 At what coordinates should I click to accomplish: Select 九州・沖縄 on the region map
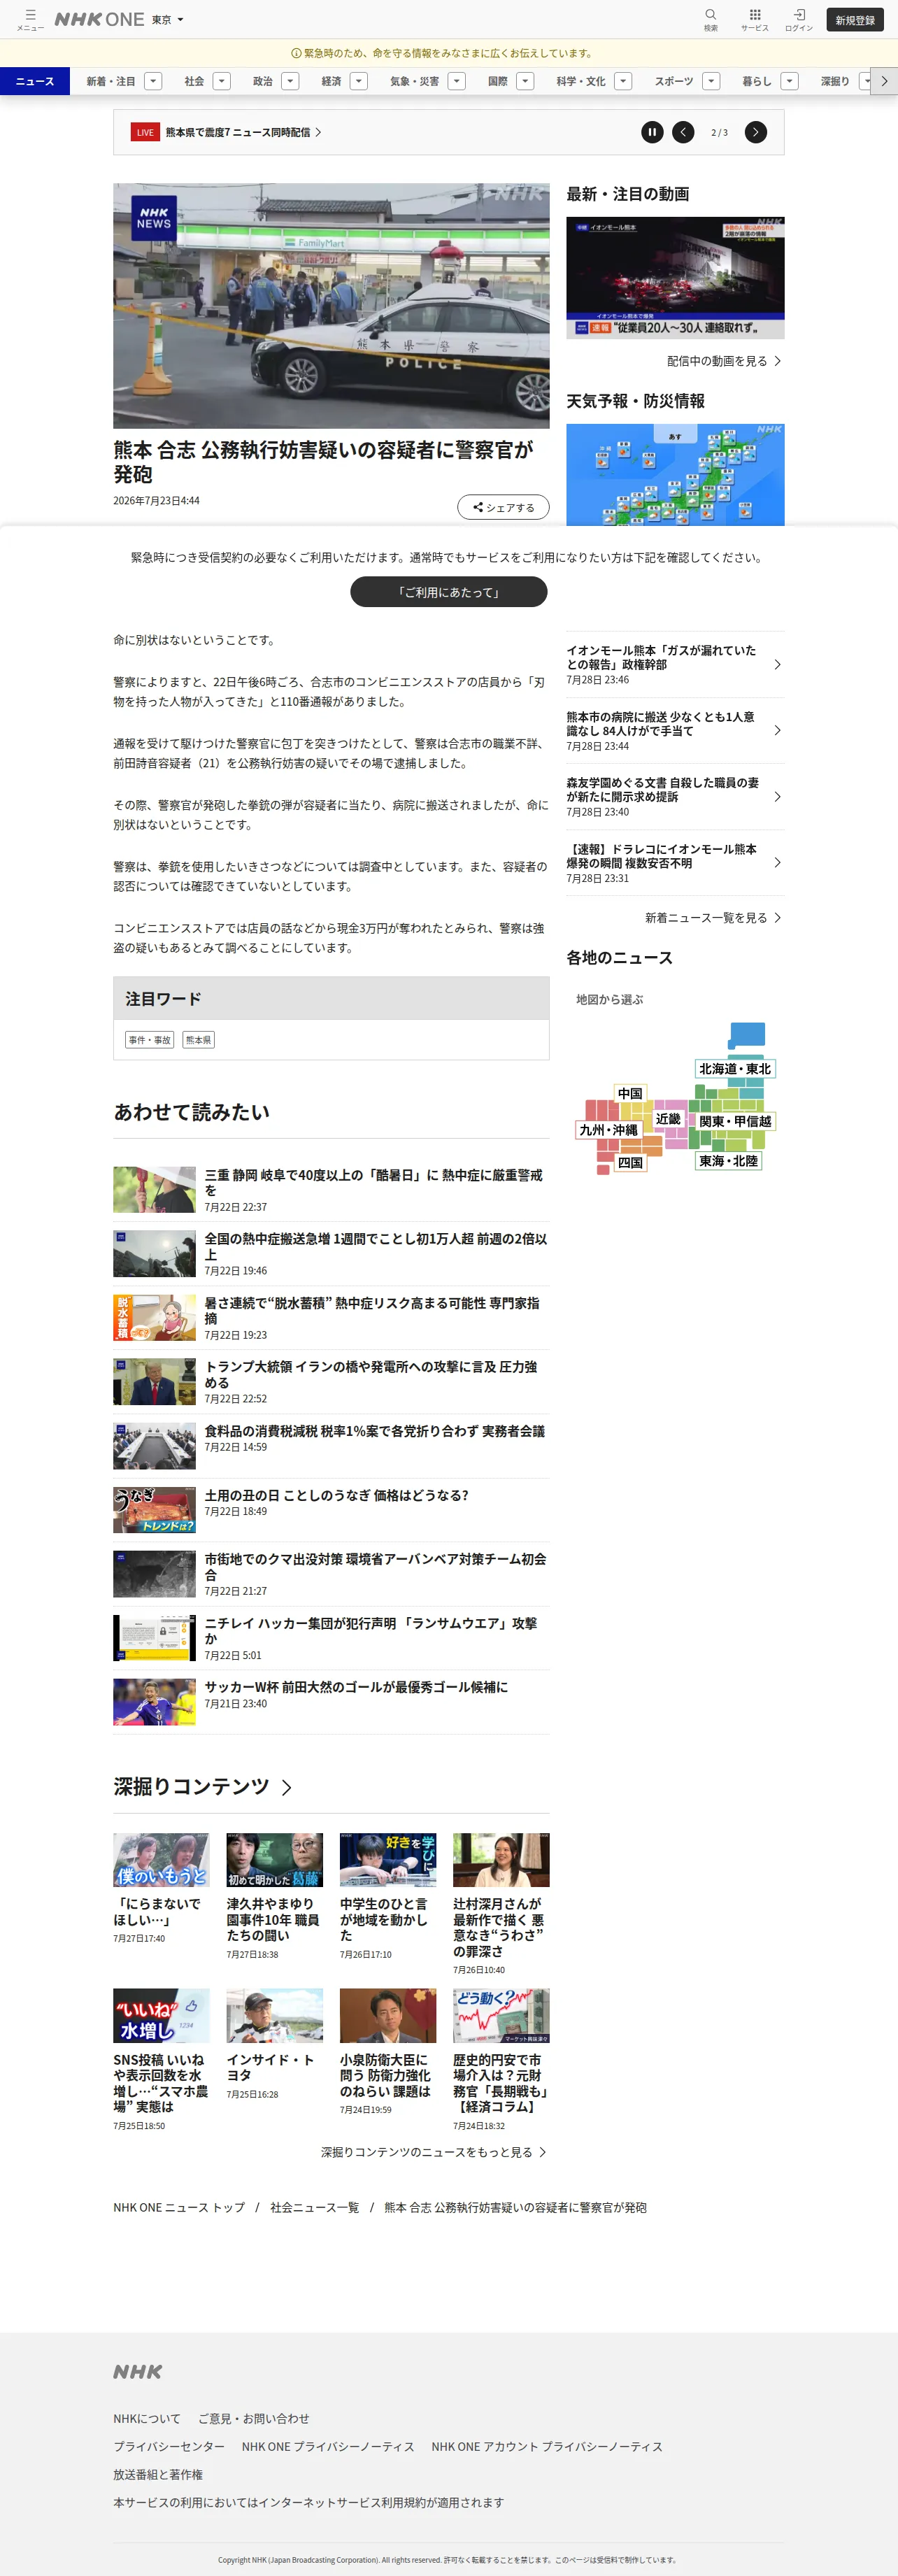coord(609,1130)
